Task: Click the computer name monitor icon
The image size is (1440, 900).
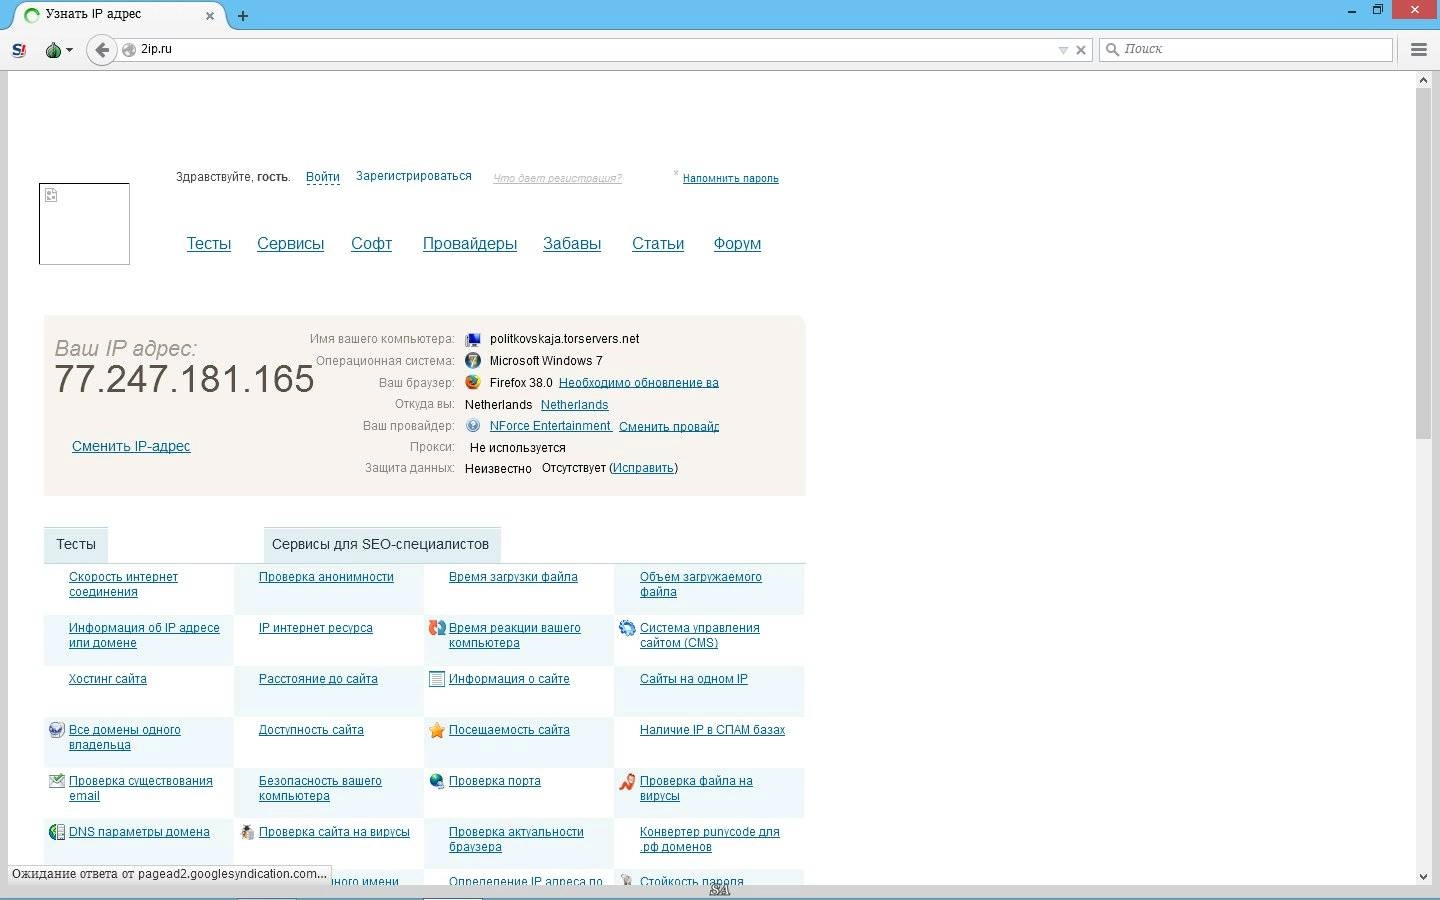Action: pos(473,340)
